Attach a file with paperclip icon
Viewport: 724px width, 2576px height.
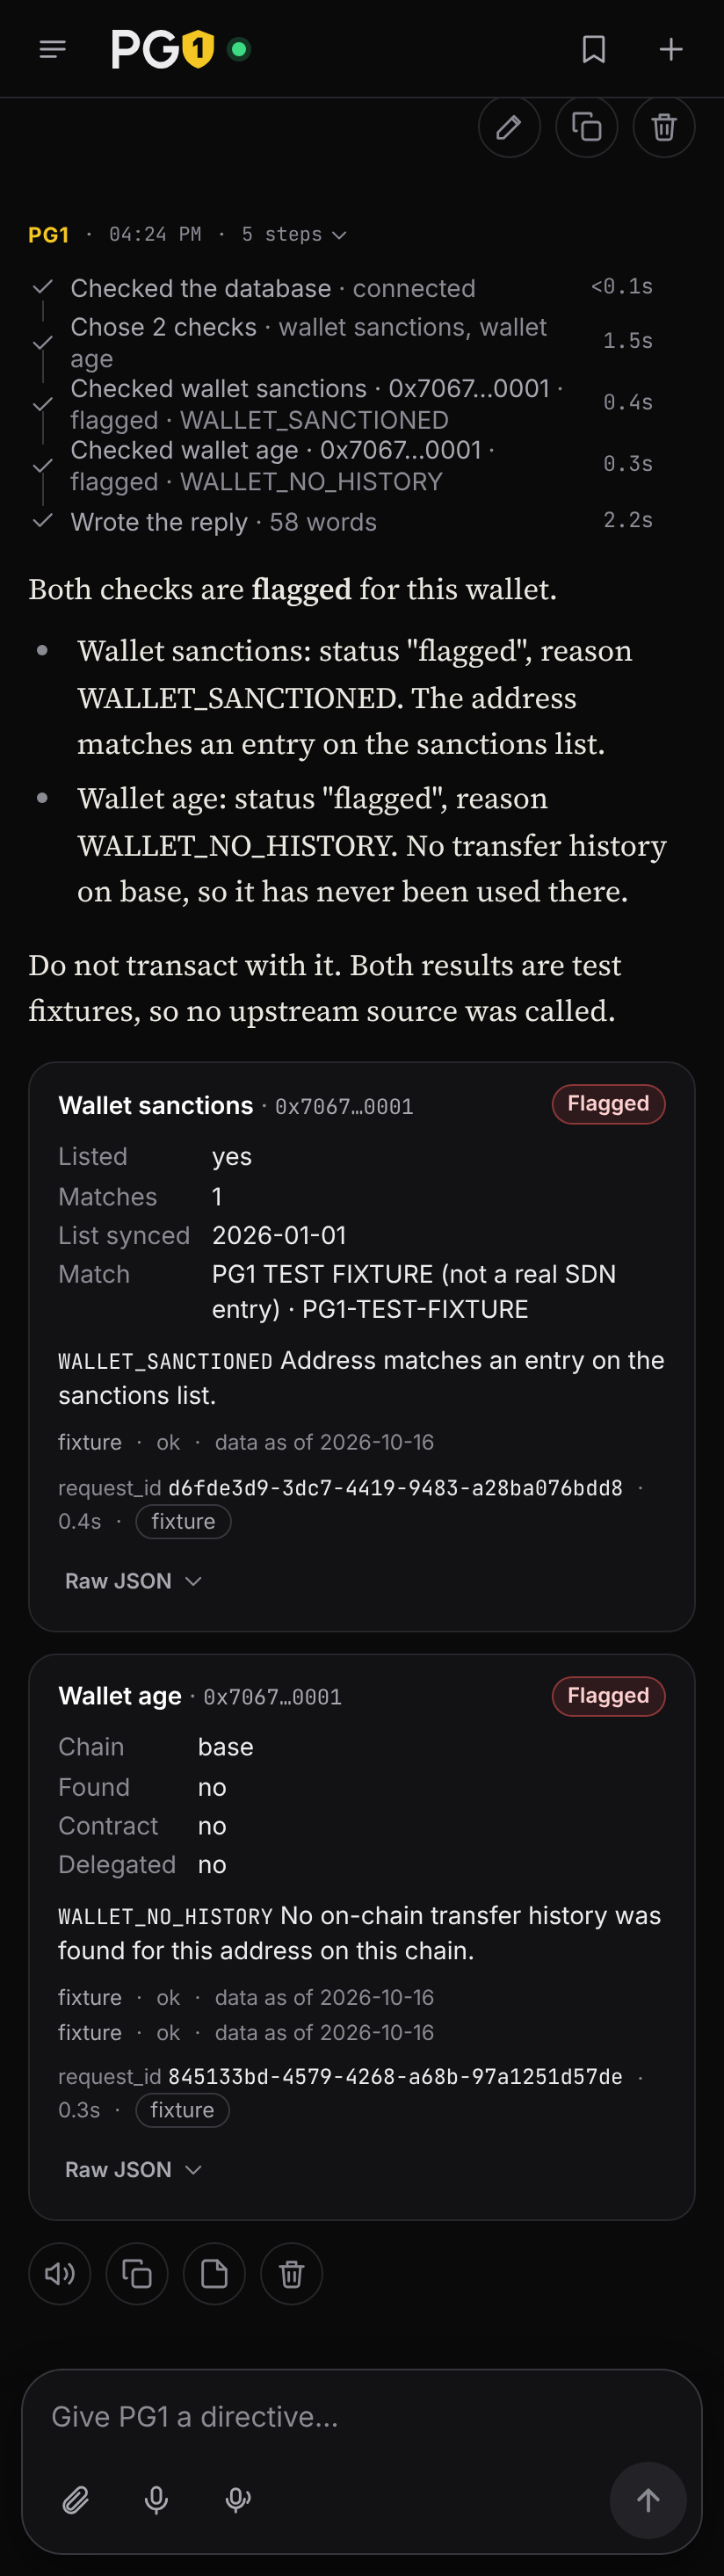tap(76, 2500)
